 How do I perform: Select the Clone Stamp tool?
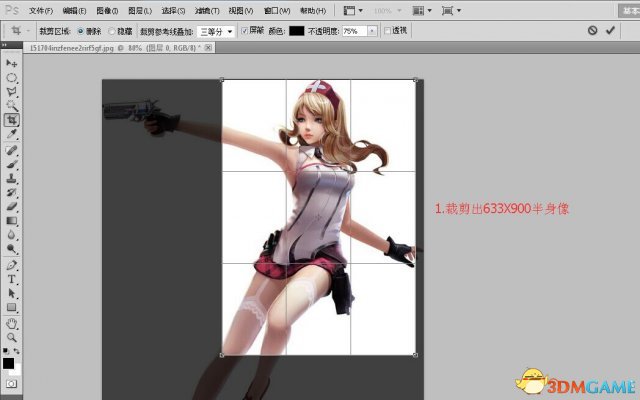pos(11,178)
